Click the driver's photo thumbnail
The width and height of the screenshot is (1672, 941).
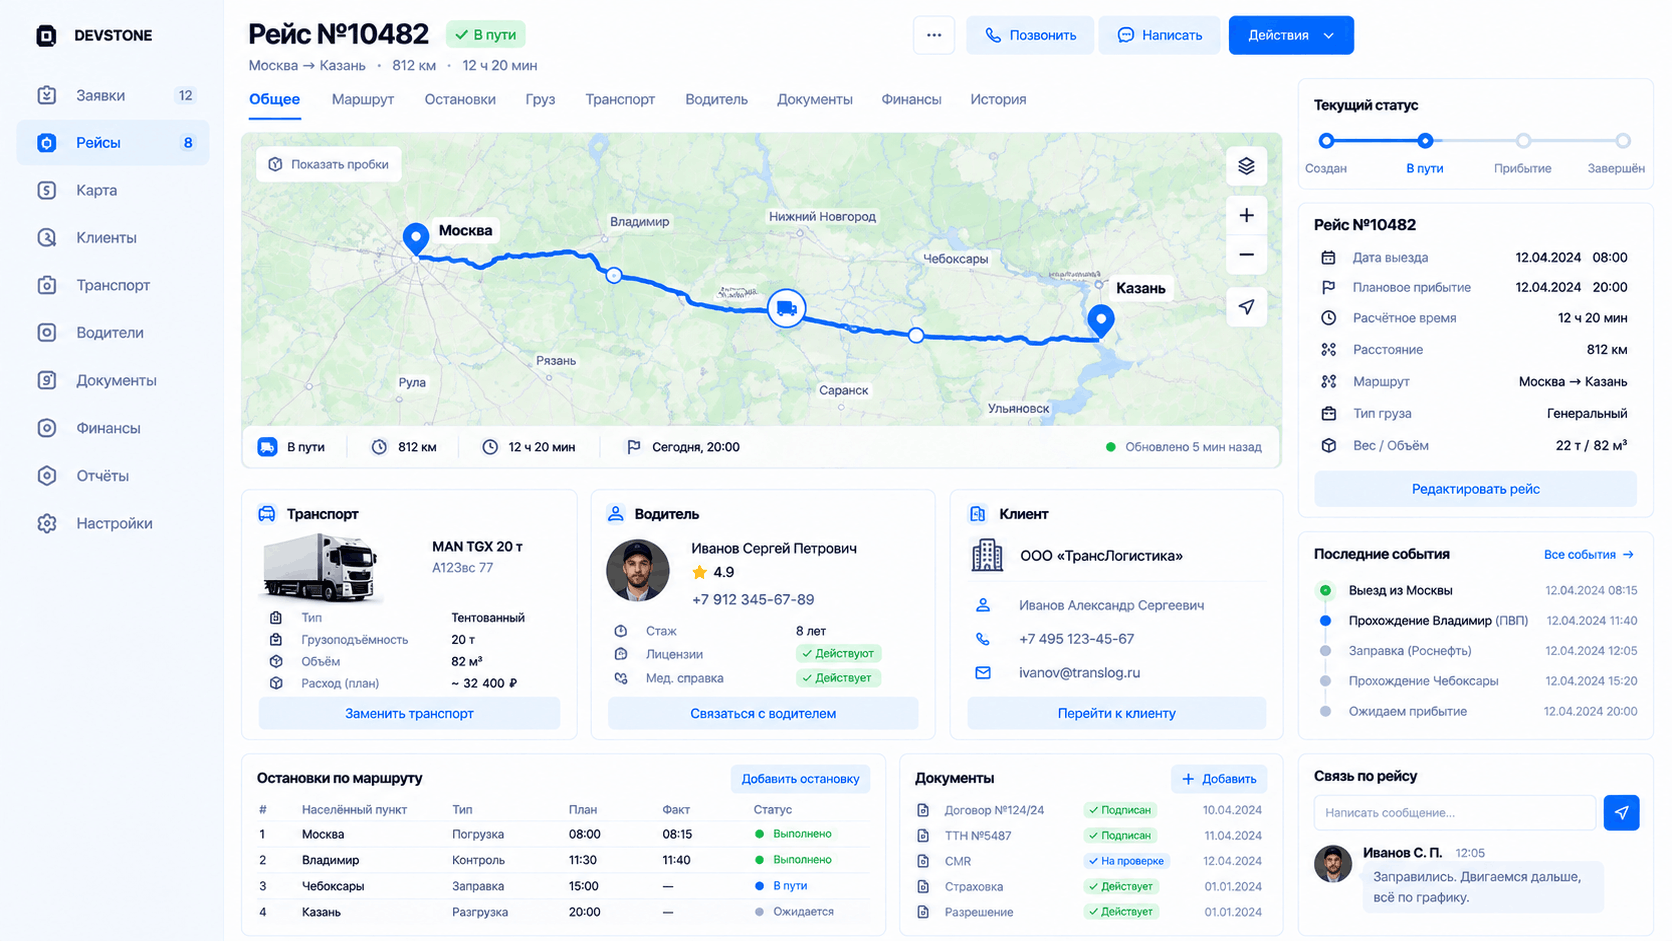[x=637, y=570]
